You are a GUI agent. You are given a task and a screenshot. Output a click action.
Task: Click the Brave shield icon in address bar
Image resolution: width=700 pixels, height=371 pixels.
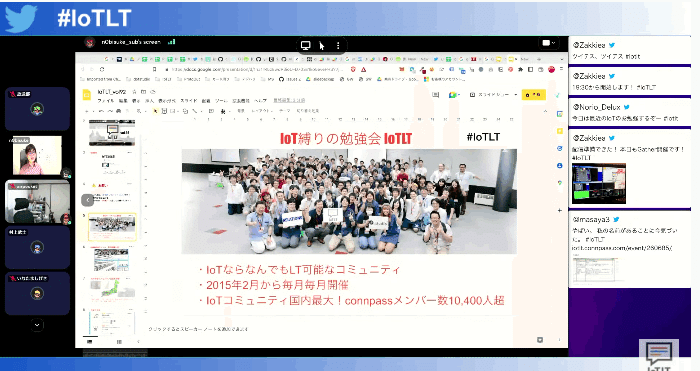click(x=353, y=70)
